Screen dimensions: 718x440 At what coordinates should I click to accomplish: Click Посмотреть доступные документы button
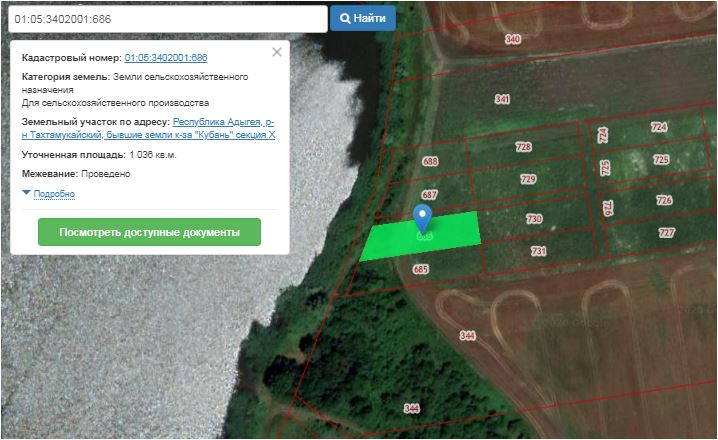[x=149, y=232]
